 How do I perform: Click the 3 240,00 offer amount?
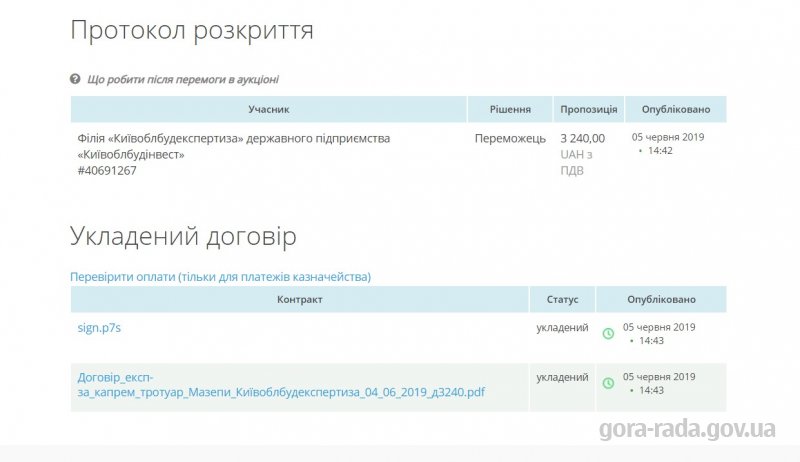[583, 139]
